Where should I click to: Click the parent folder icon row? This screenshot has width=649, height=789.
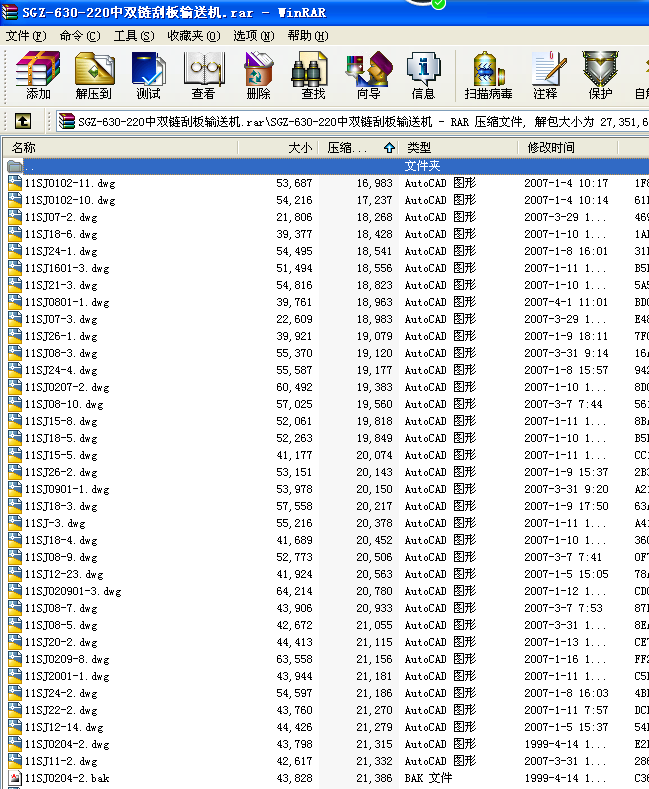point(15,166)
